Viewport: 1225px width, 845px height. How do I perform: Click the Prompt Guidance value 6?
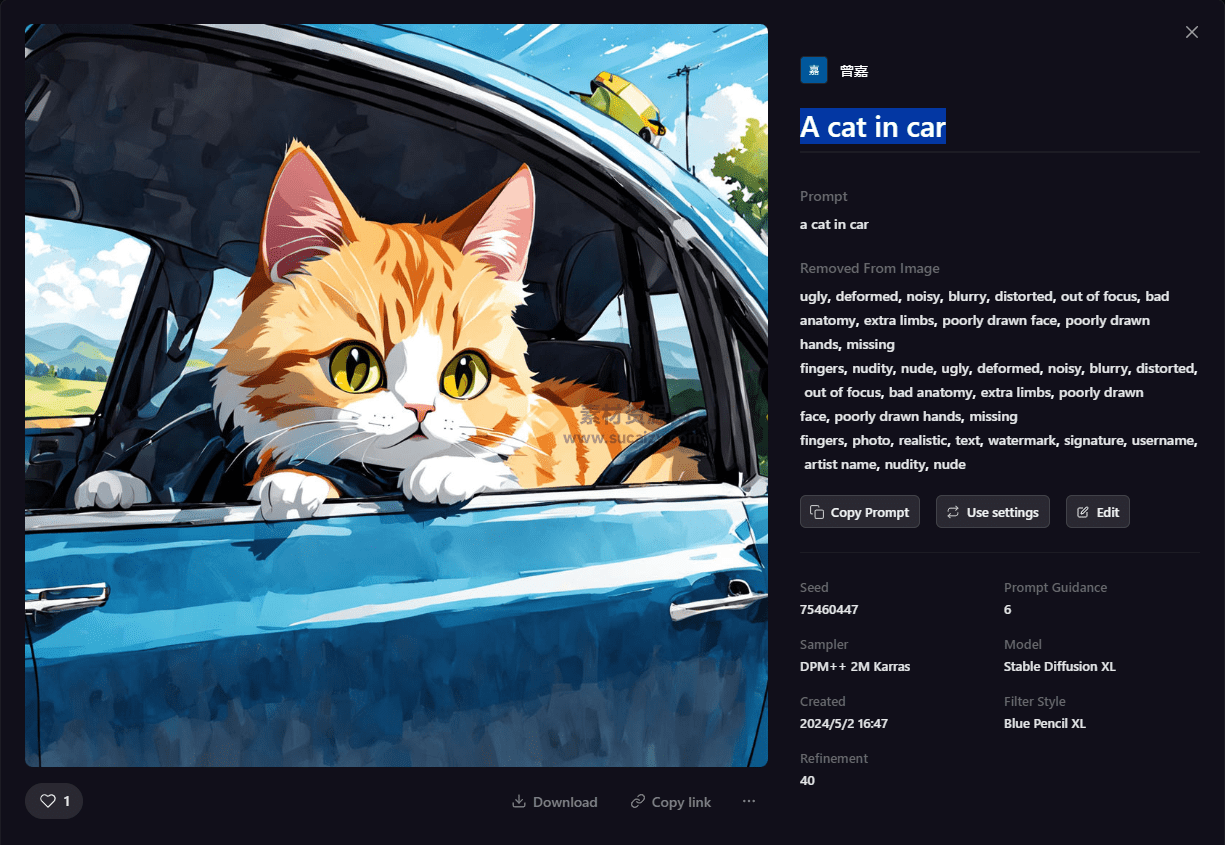[x=1007, y=609]
